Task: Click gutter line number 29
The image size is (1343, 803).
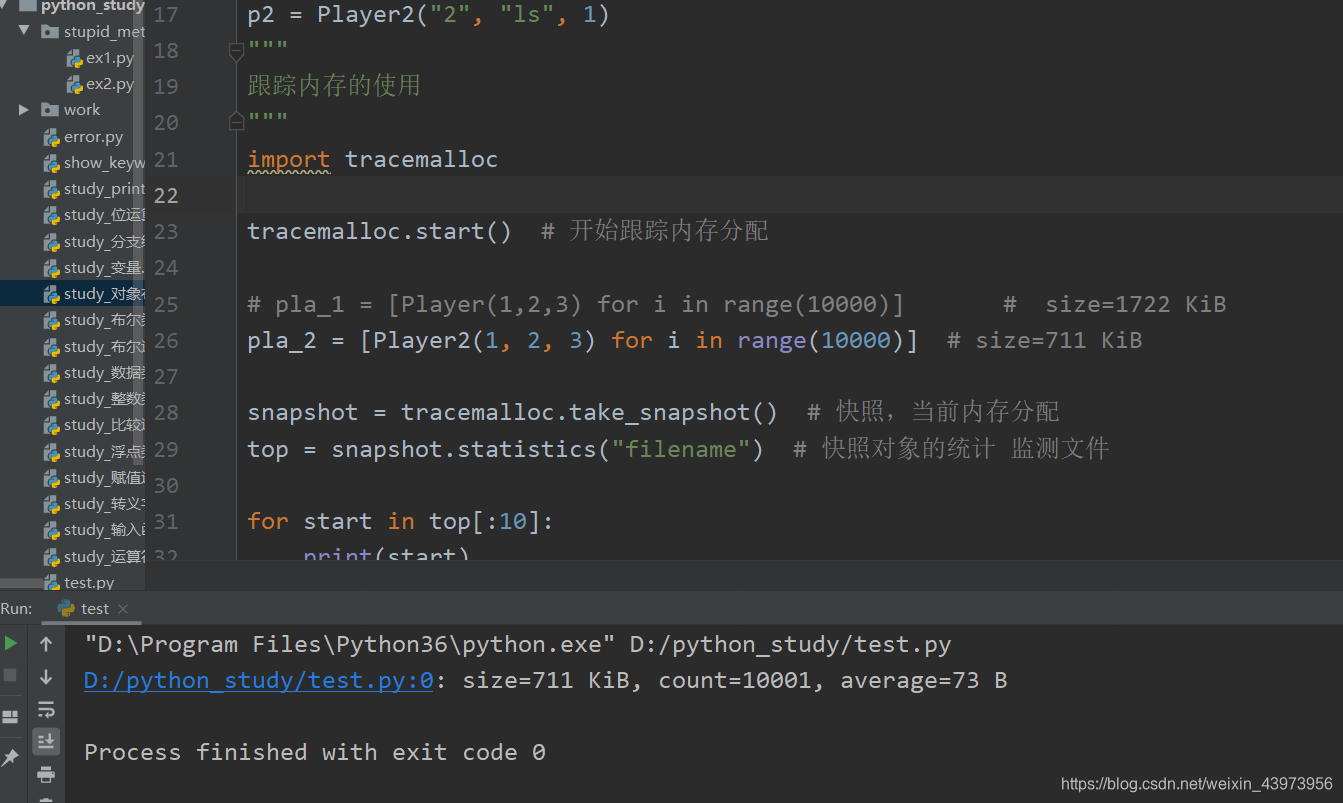Action: [167, 450]
